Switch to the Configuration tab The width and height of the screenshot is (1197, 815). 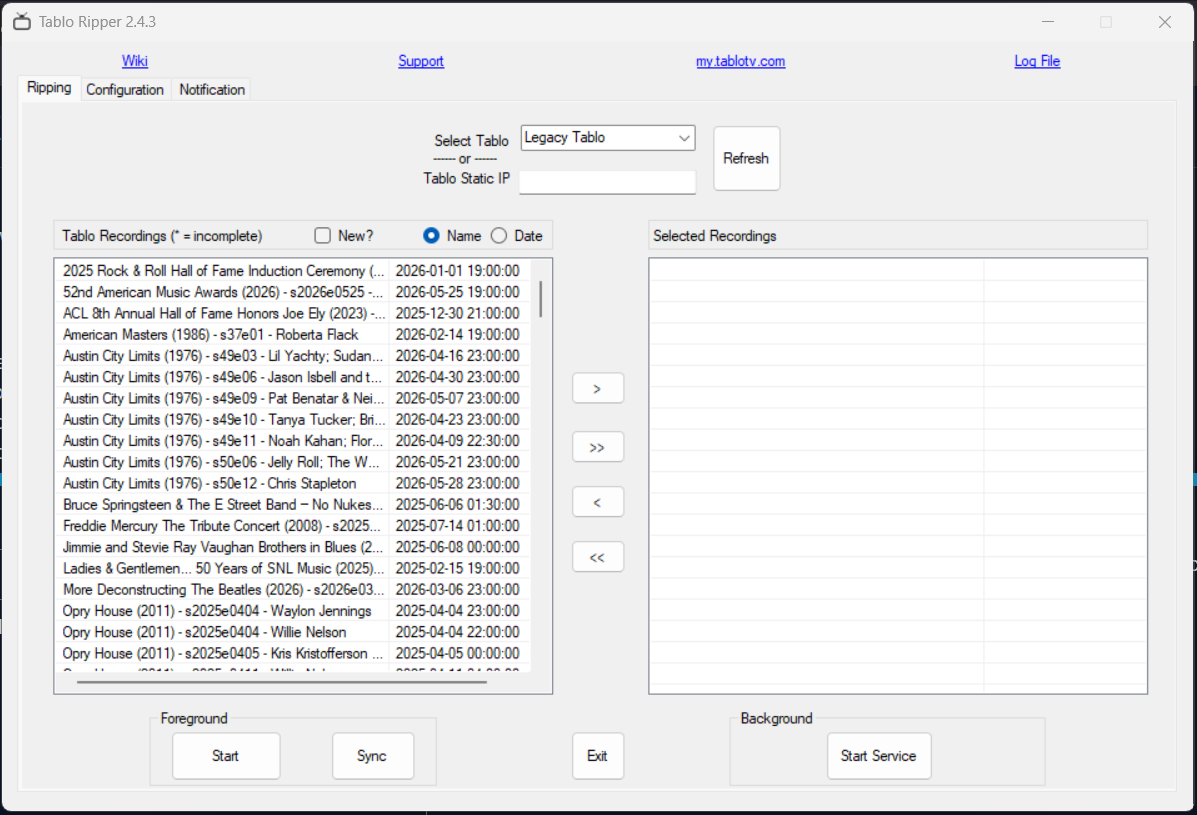click(x=124, y=89)
